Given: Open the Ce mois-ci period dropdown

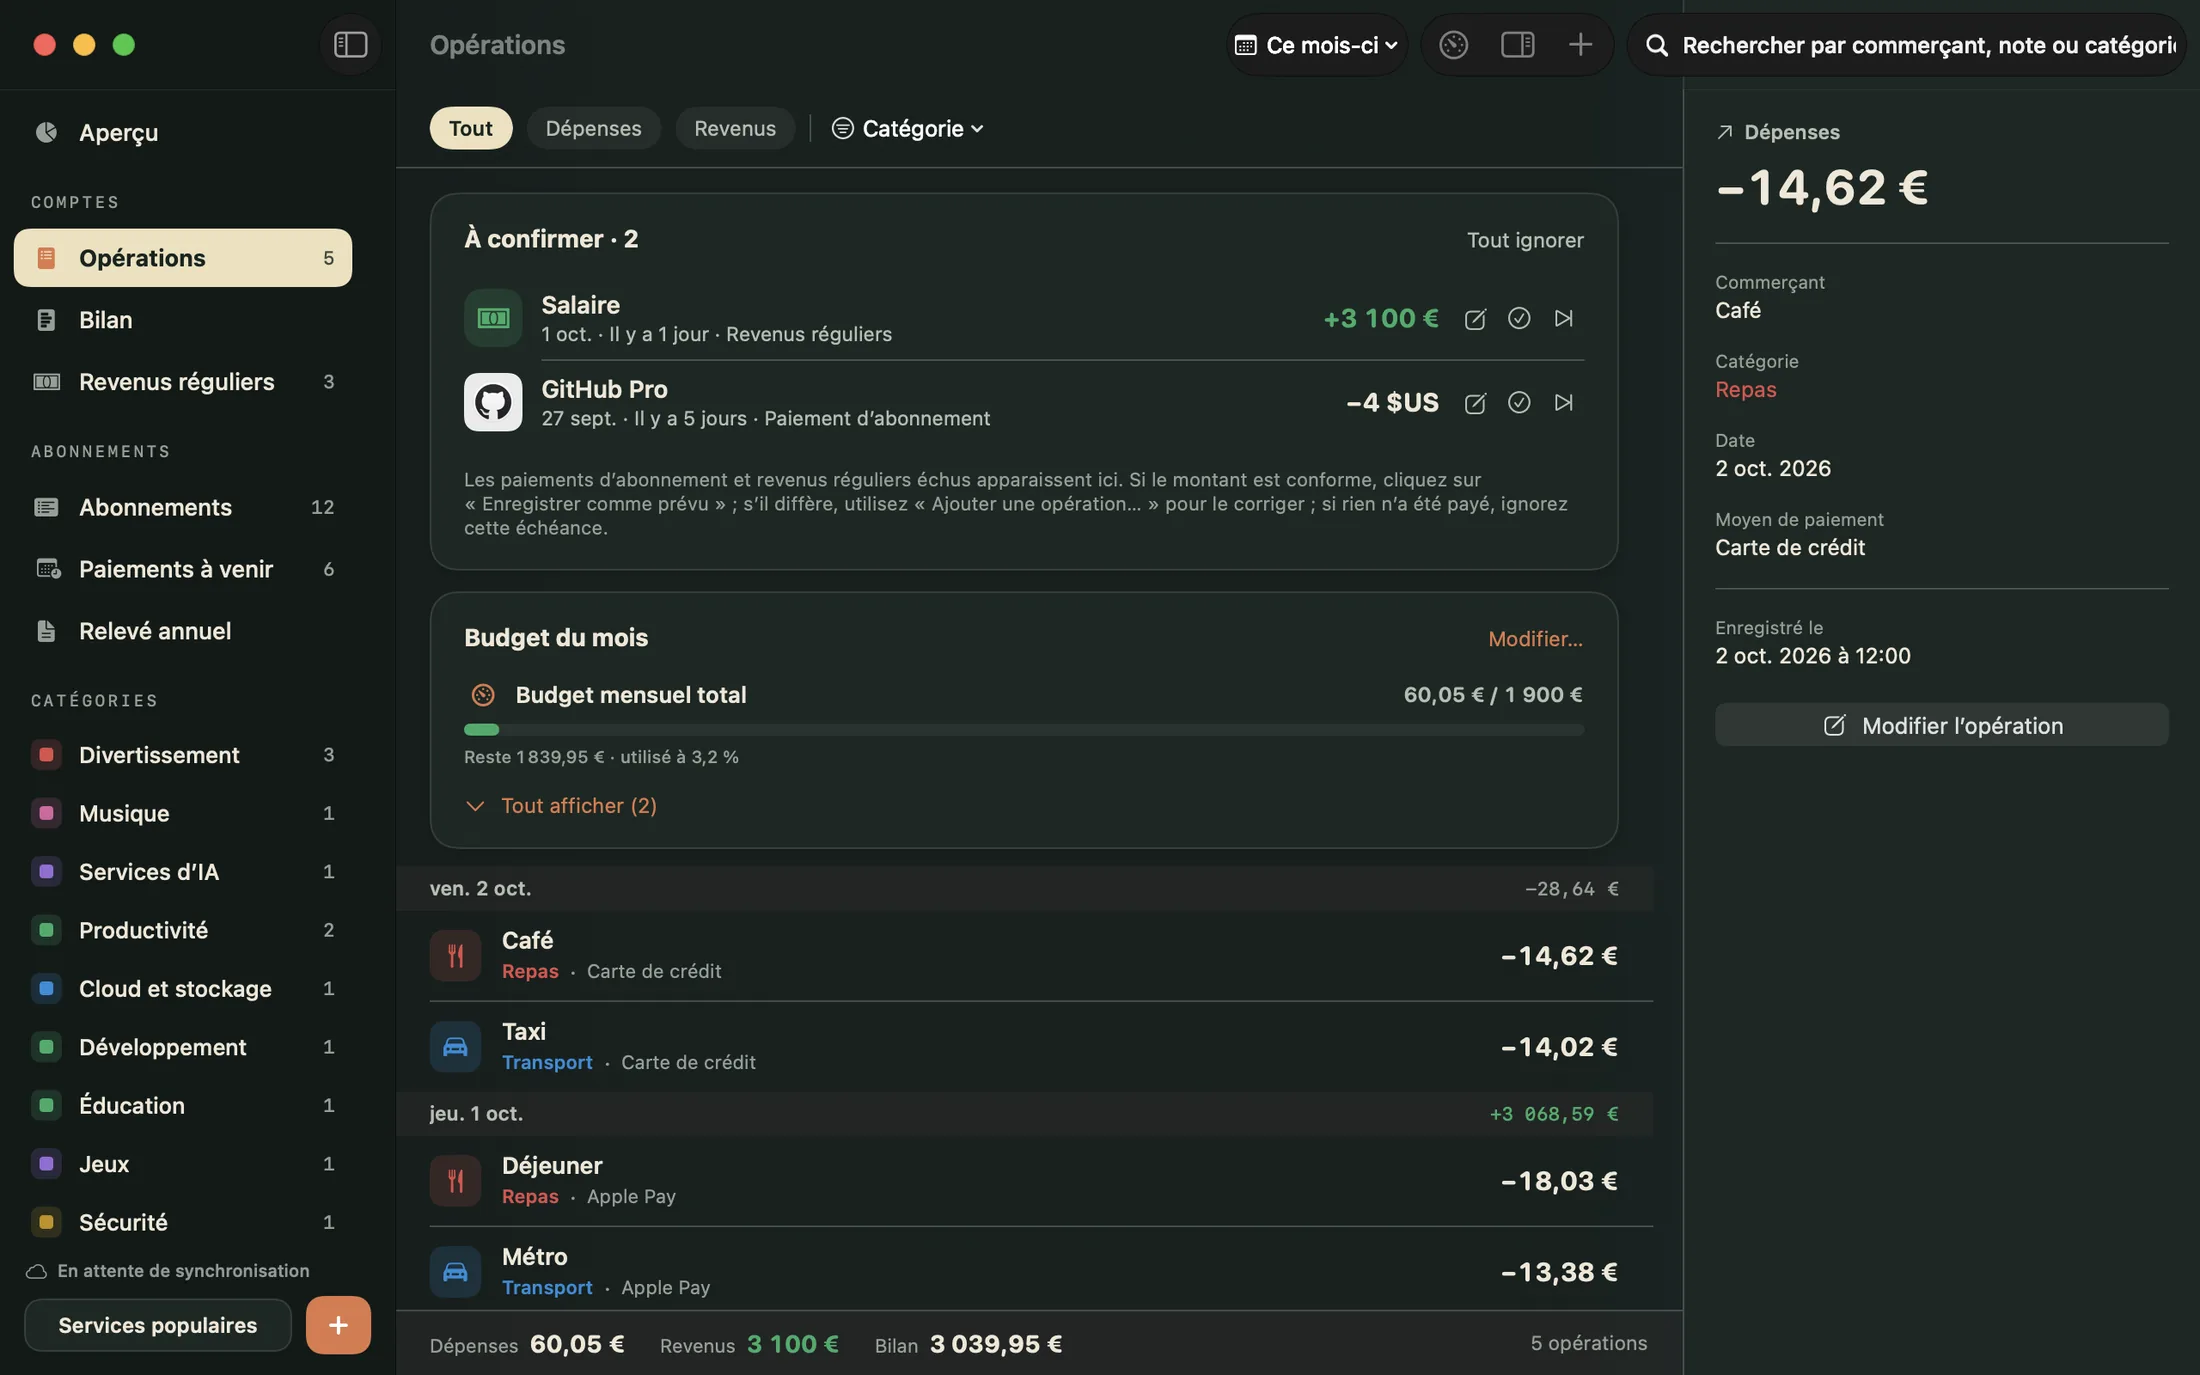Looking at the screenshot, I should (1316, 45).
